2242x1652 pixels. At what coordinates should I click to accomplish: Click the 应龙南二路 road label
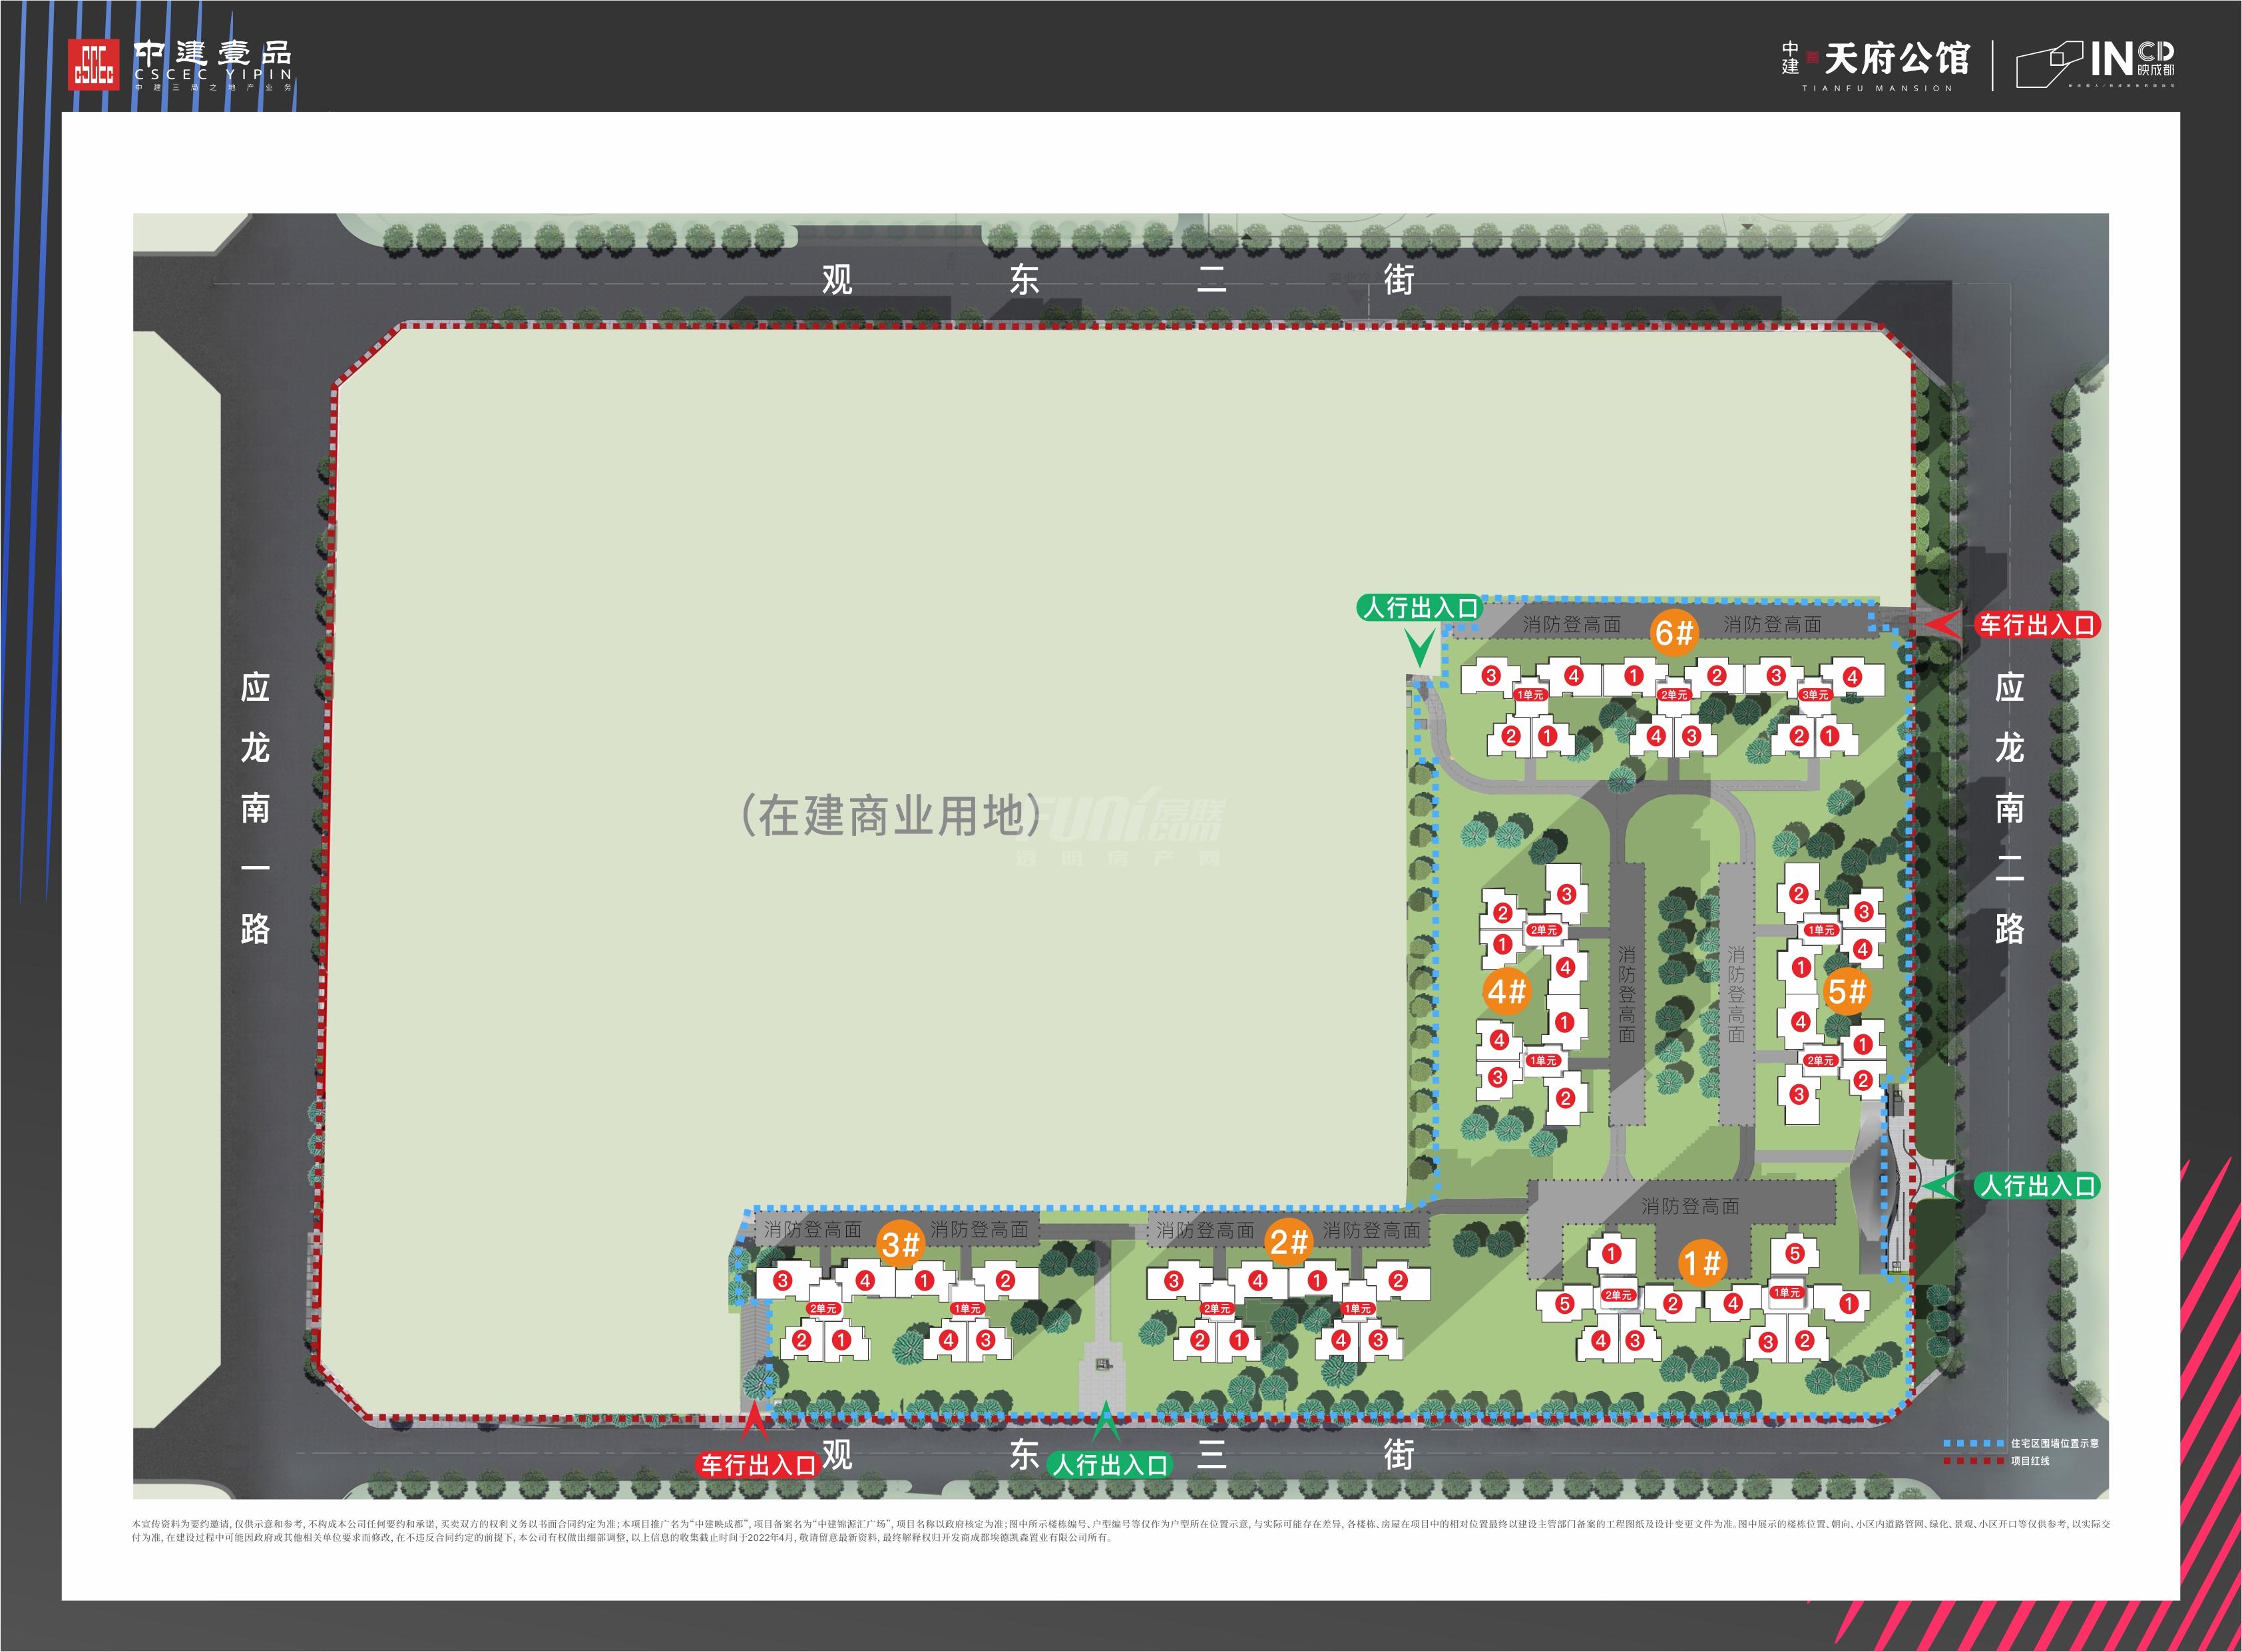[x=2009, y=808]
